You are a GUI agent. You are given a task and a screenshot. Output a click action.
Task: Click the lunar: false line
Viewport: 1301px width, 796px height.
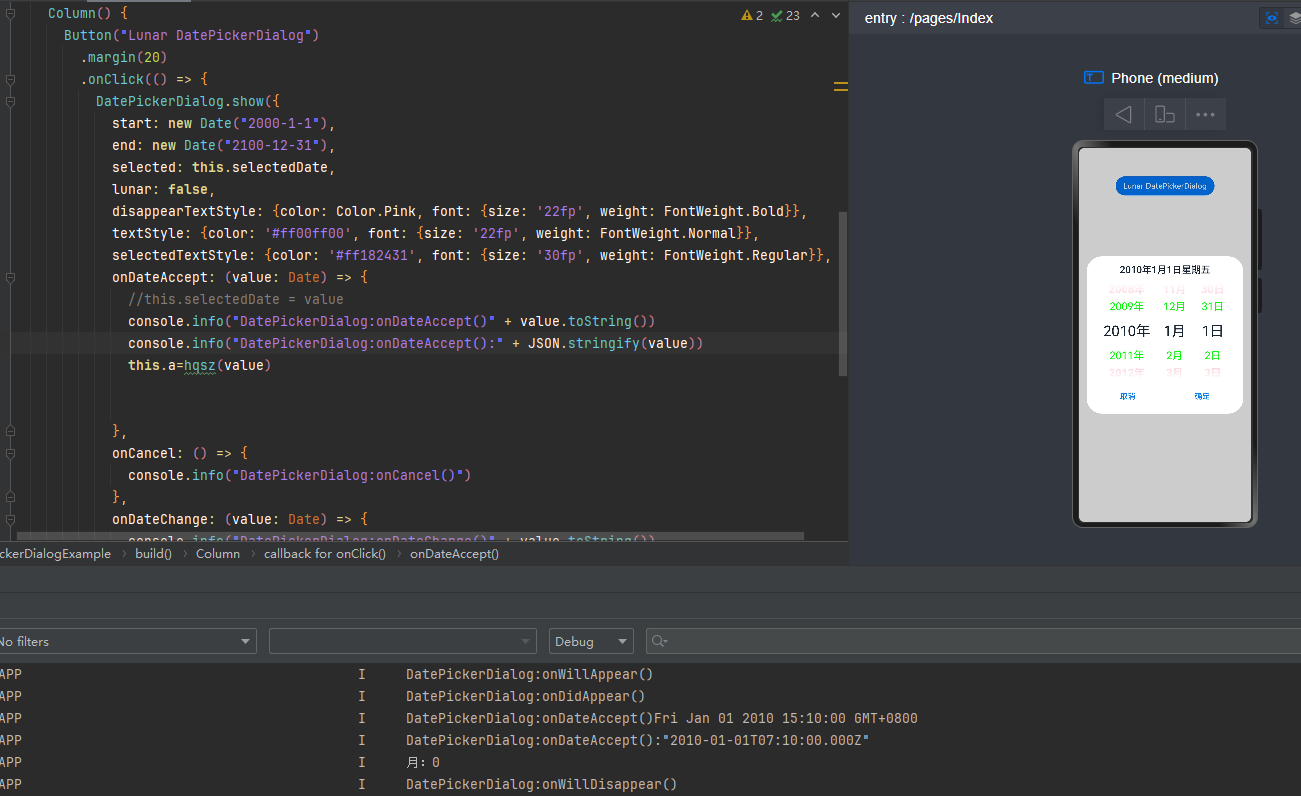164,189
